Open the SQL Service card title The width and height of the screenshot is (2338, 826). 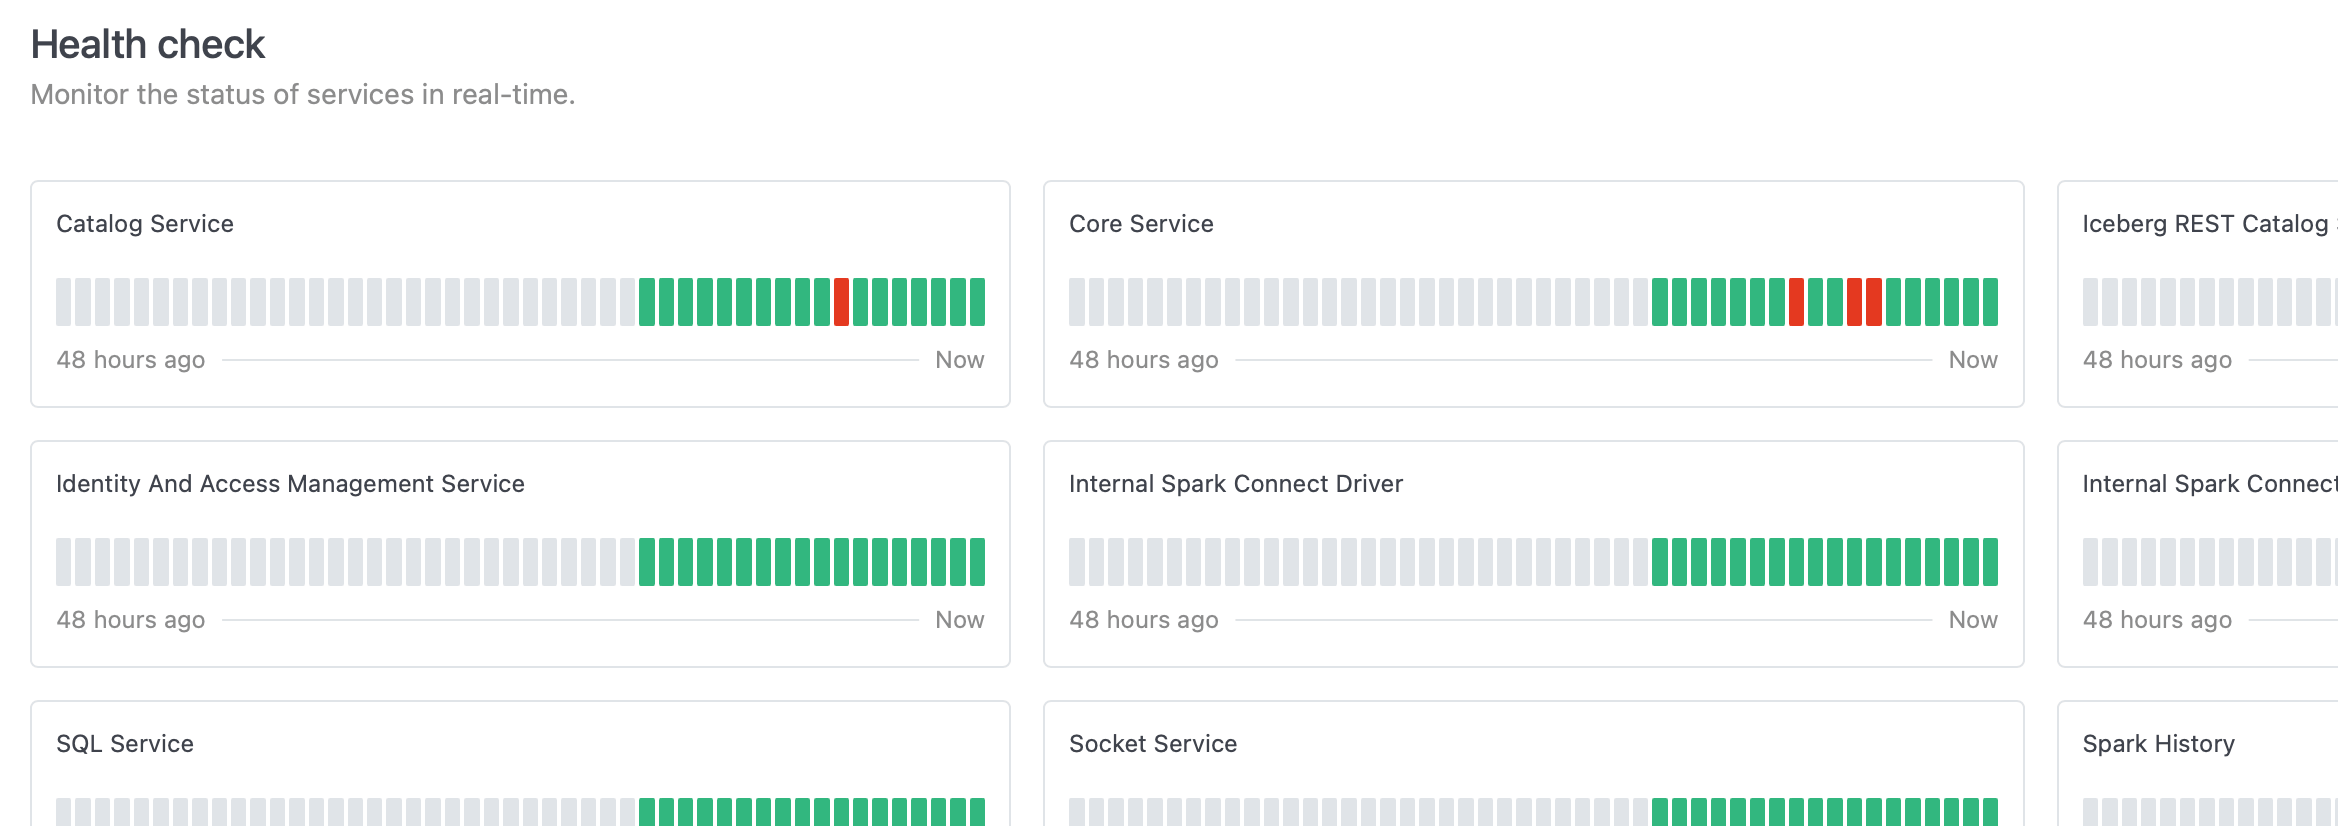coord(125,744)
